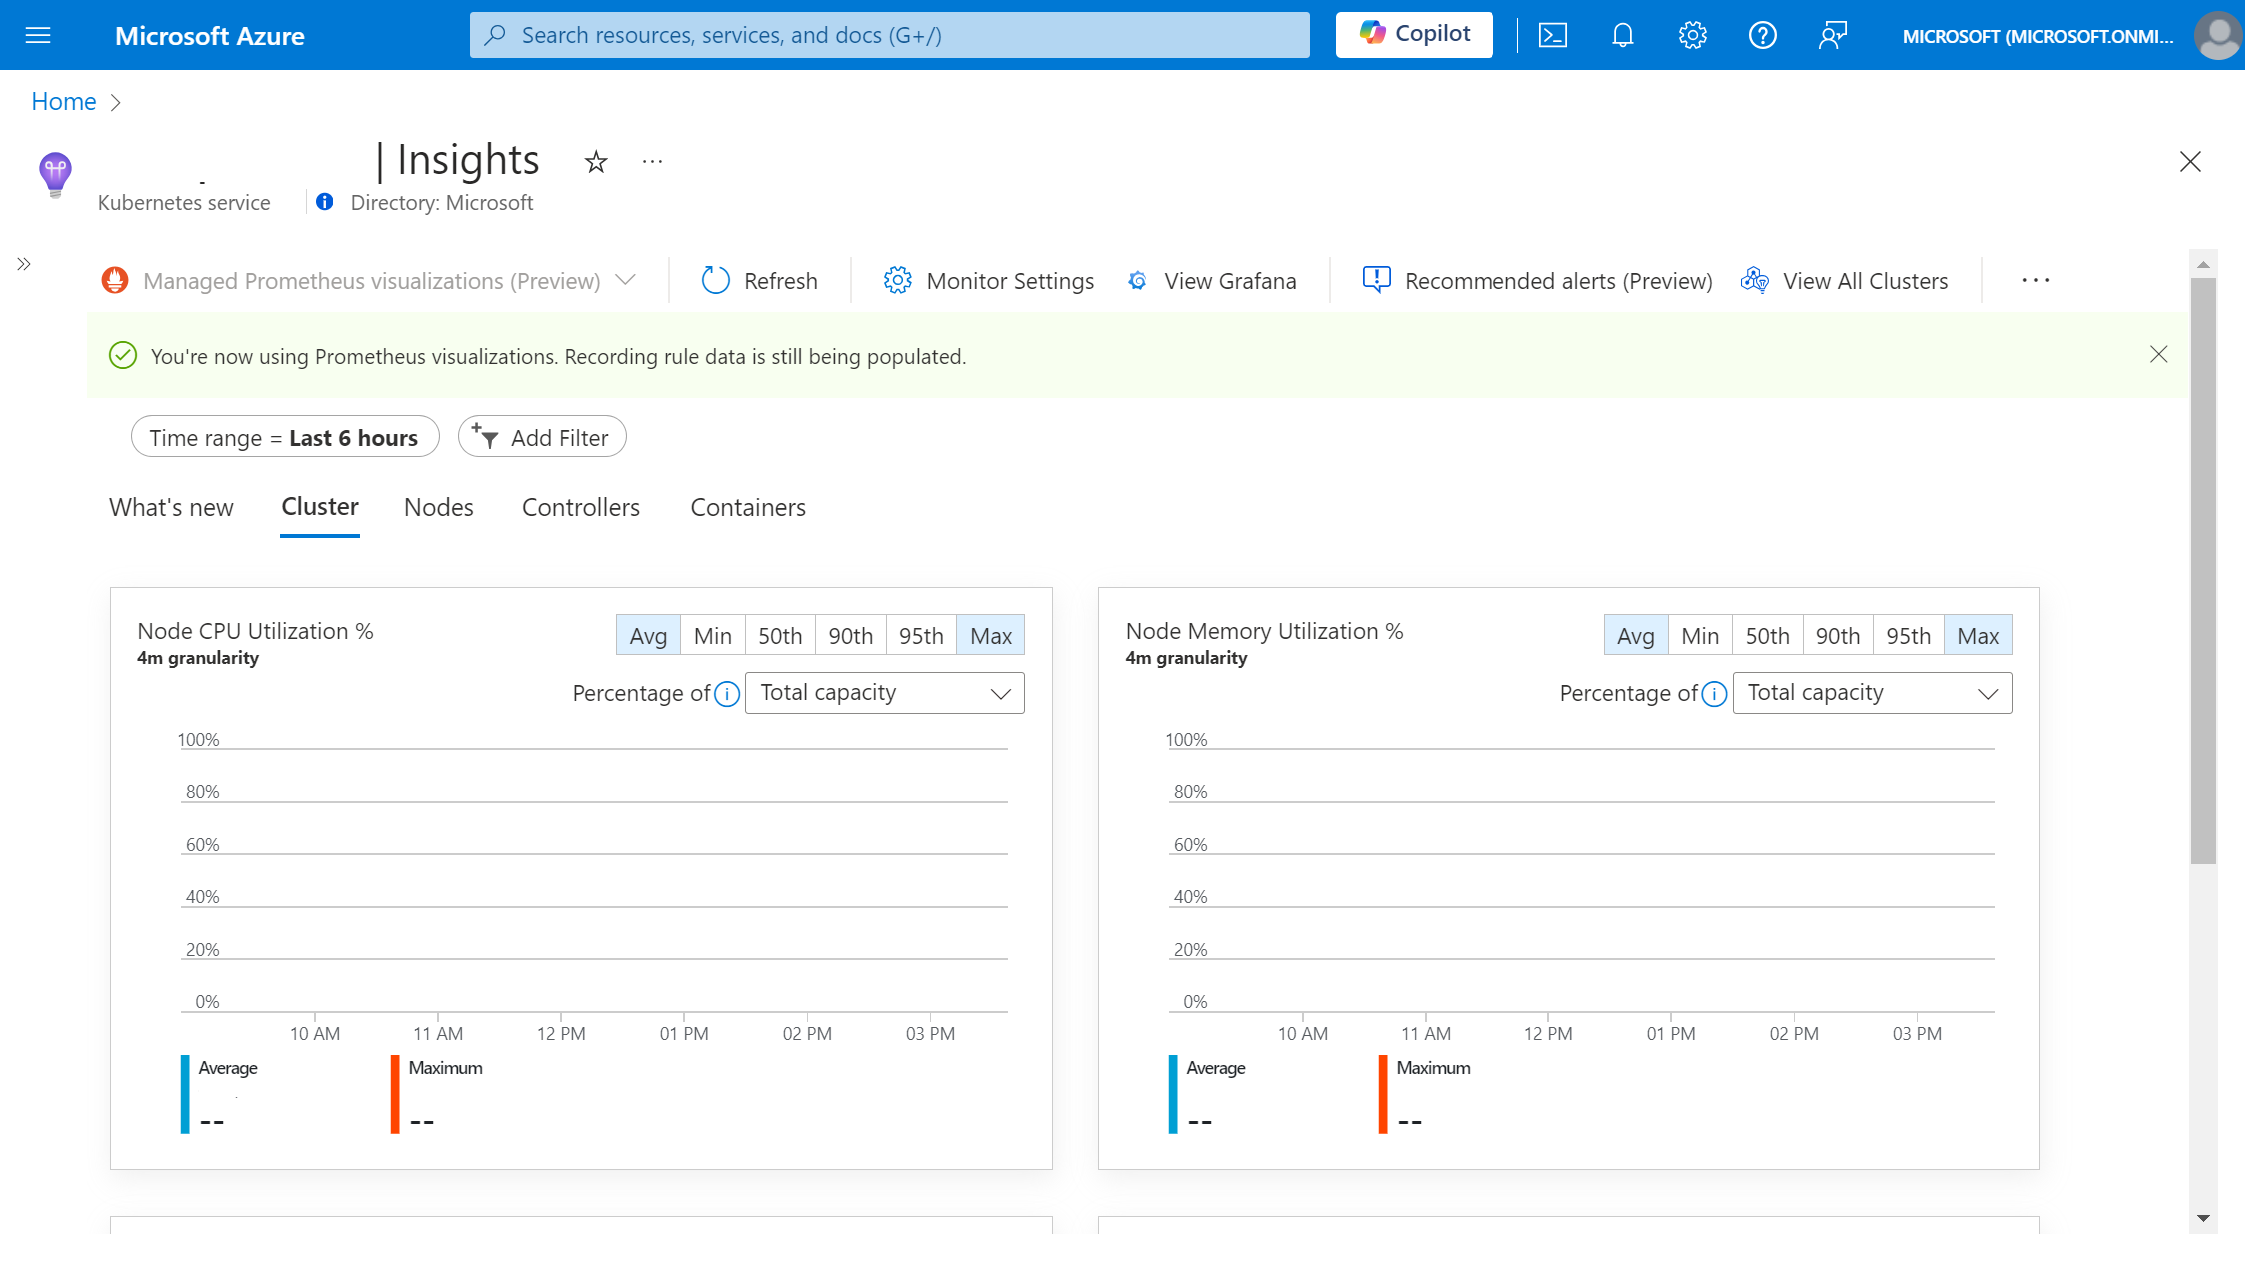Click the Copilot icon in toolbar

coord(1412,34)
